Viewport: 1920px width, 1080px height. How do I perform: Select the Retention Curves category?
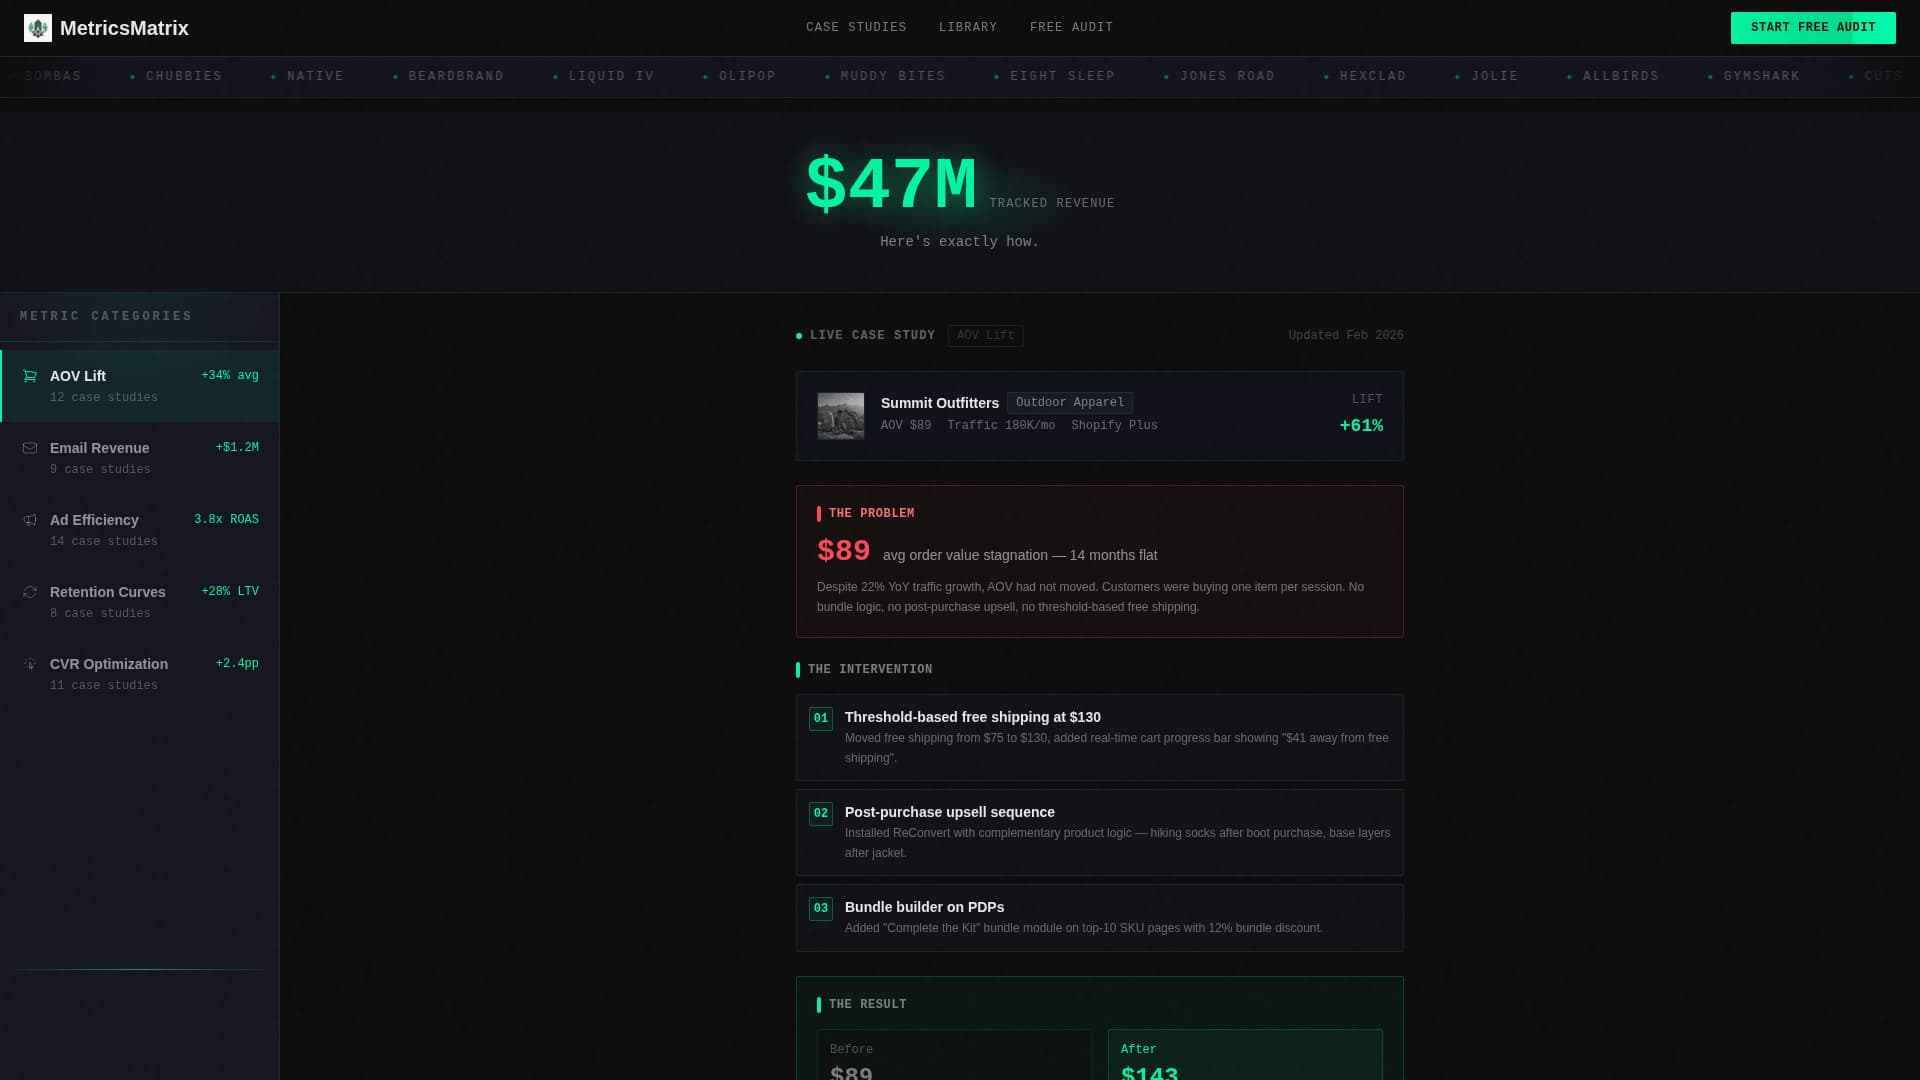[140, 602]
